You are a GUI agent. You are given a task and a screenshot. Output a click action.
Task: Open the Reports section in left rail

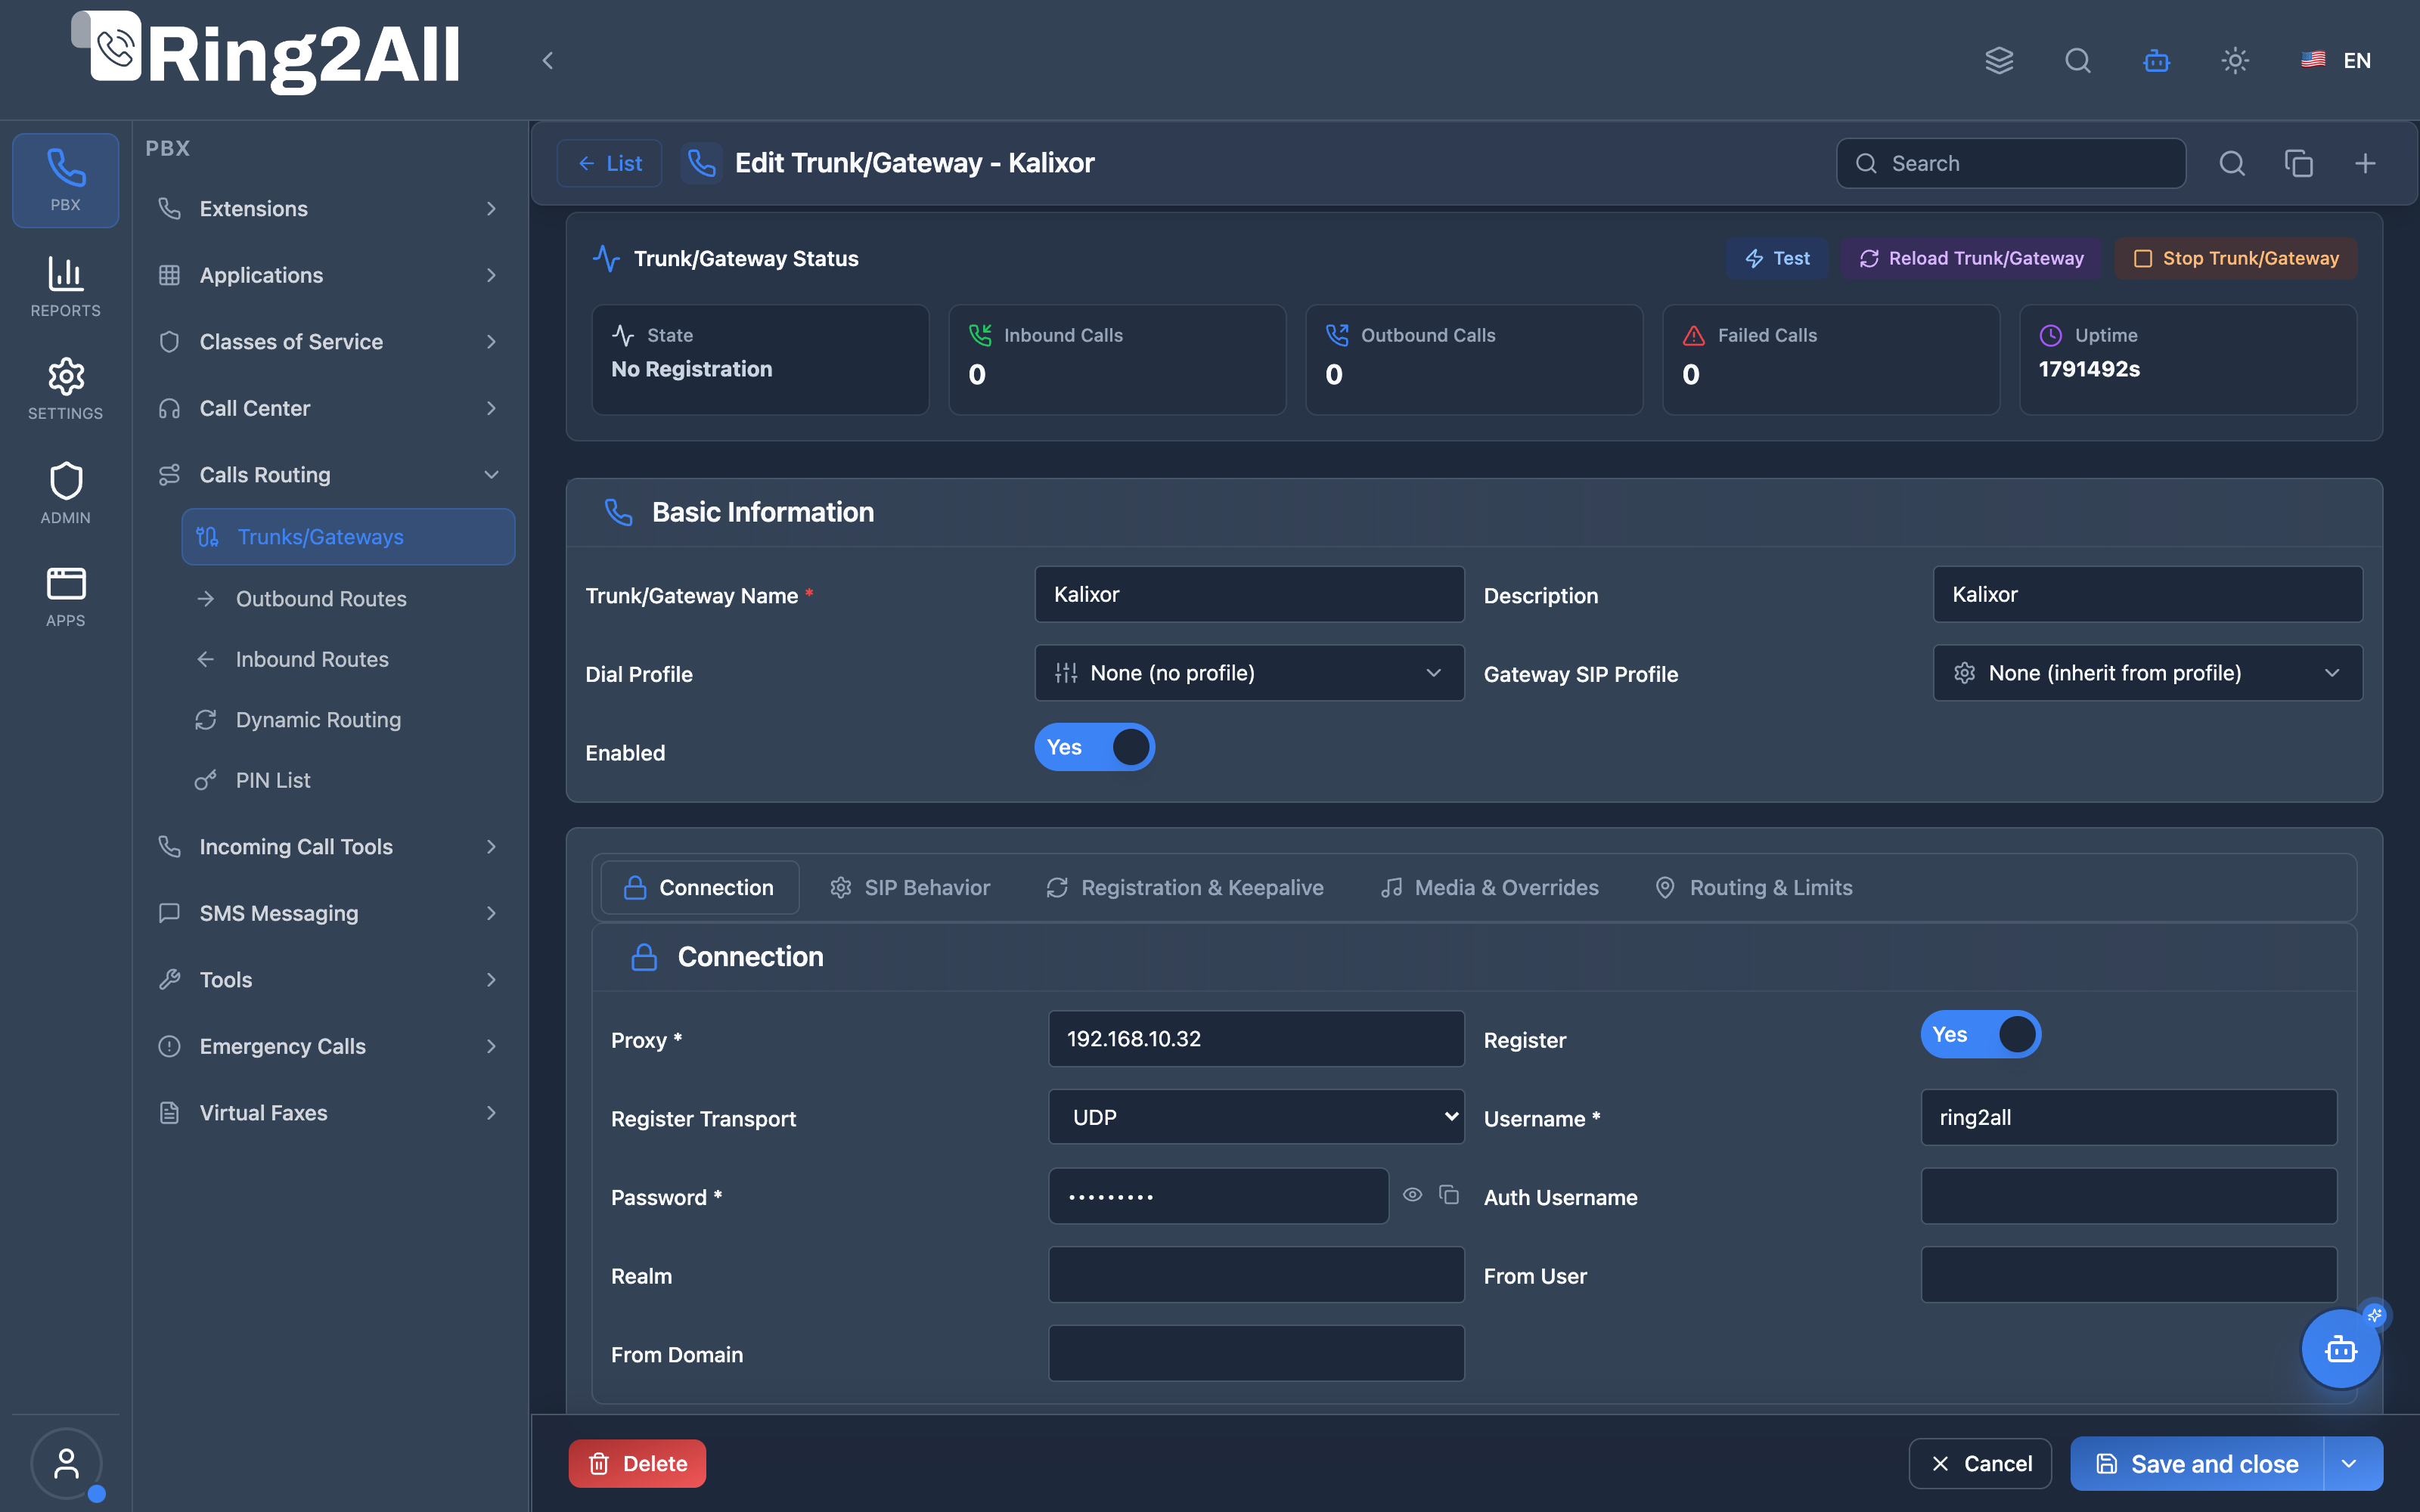tap(66, 287)
